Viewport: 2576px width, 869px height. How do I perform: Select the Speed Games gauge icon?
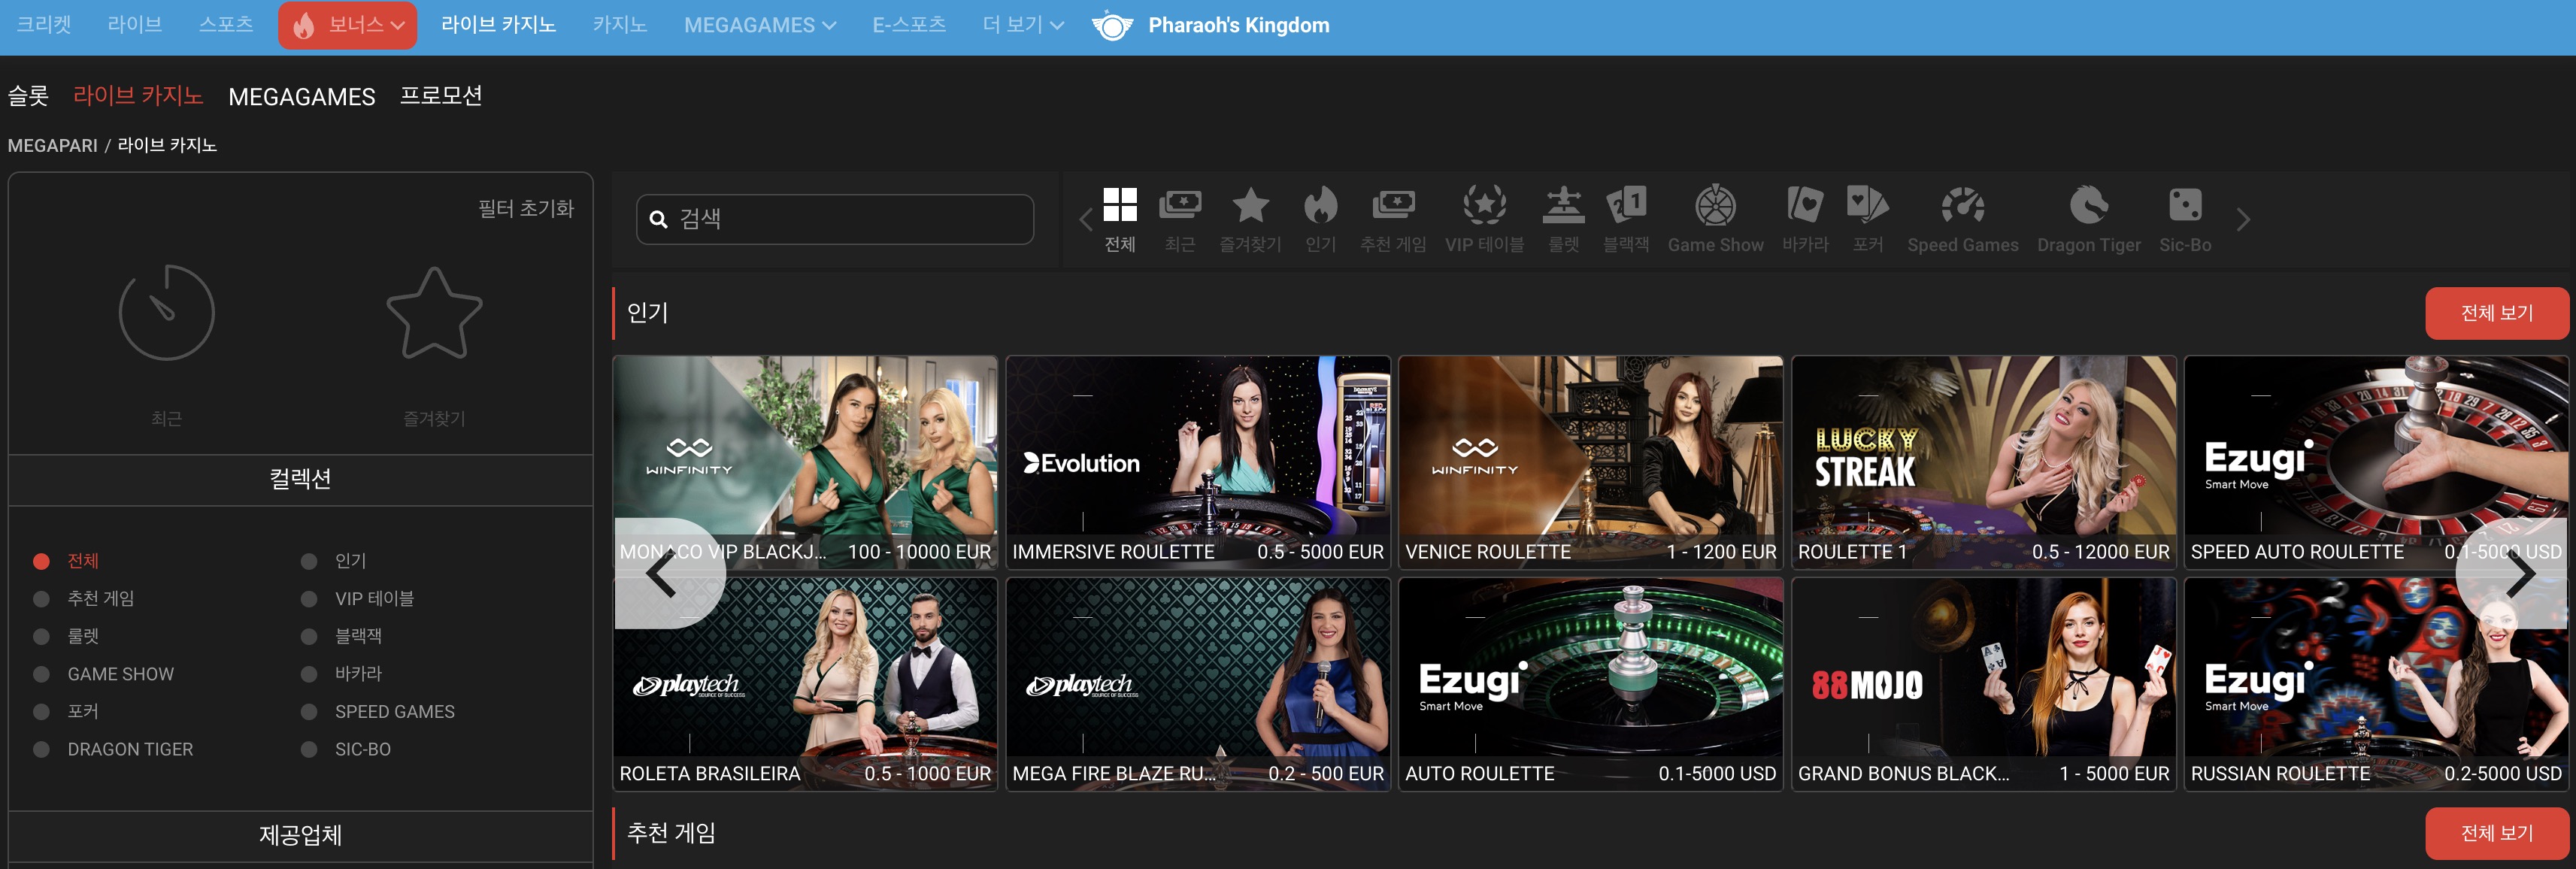pyautogui.click(x=1962, y=205)
